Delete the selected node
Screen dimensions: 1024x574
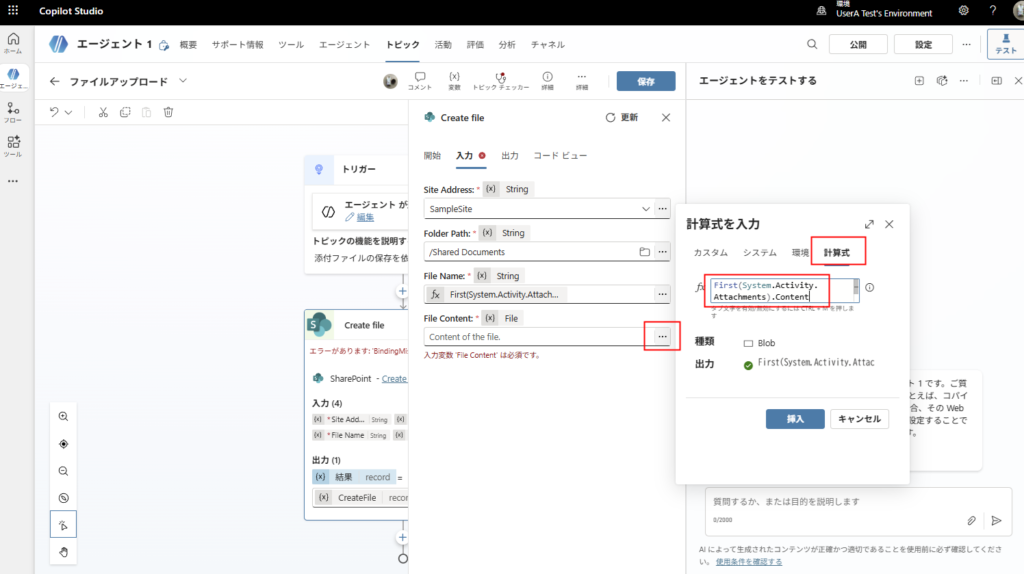[x=168, y=112]
